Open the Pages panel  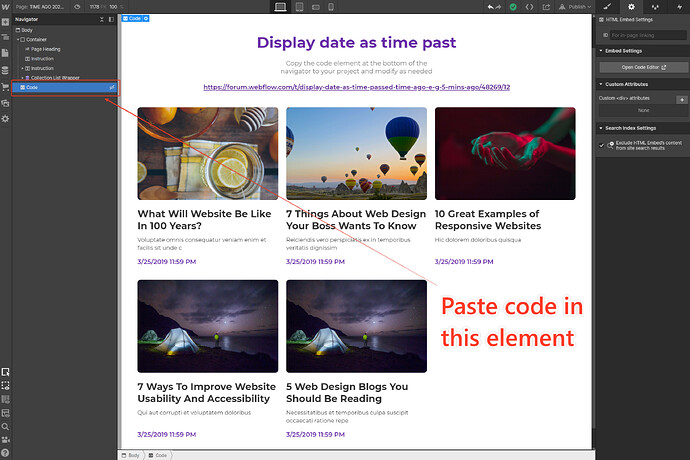coord(5,53)
